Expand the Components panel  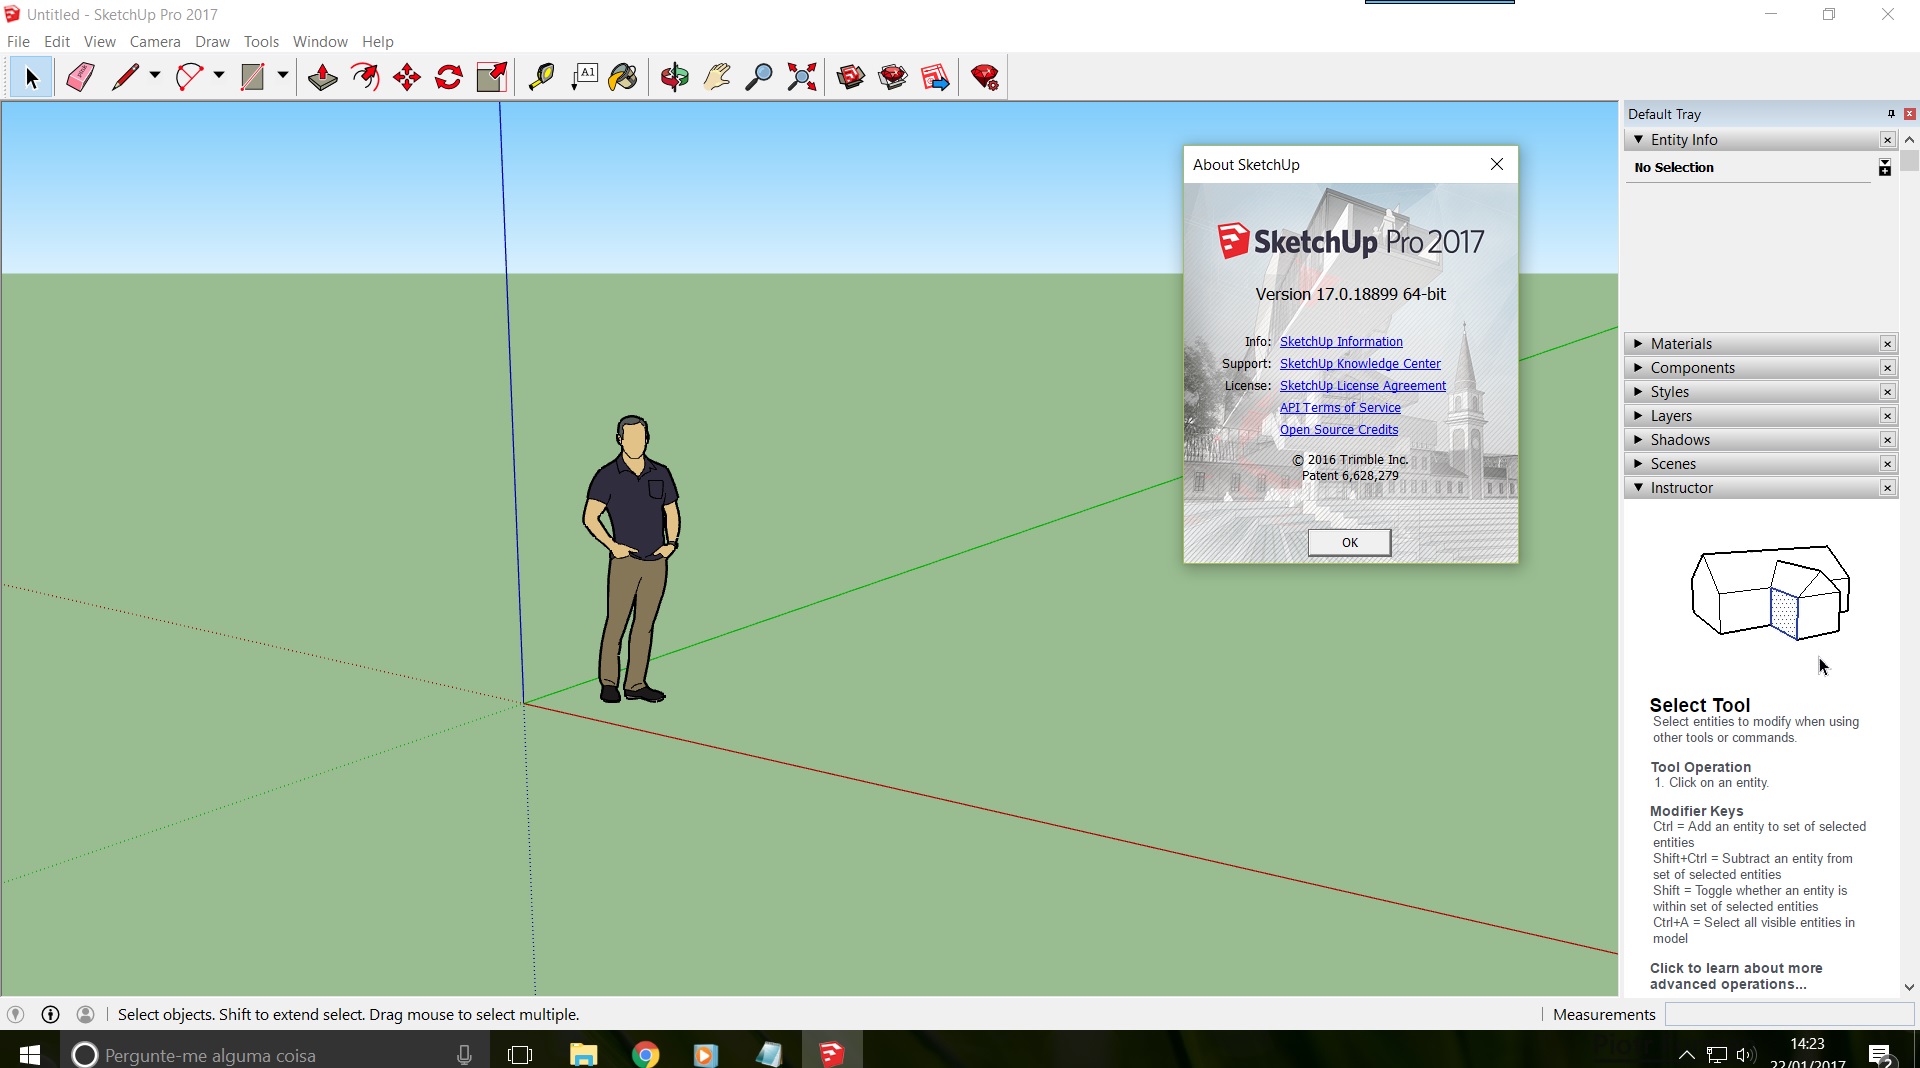[x=1638, y=367]
